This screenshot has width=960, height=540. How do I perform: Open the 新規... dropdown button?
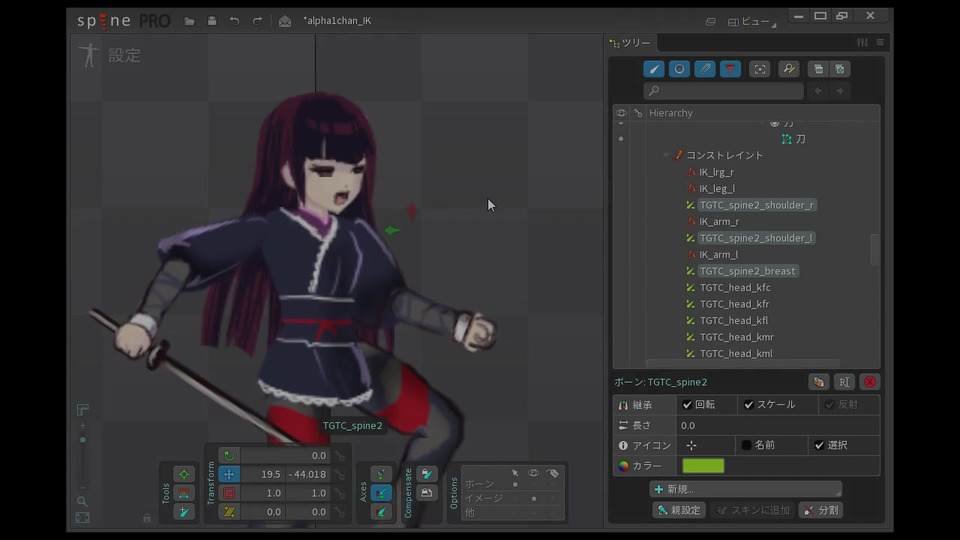pyautogui.click(x=746, y=489)
